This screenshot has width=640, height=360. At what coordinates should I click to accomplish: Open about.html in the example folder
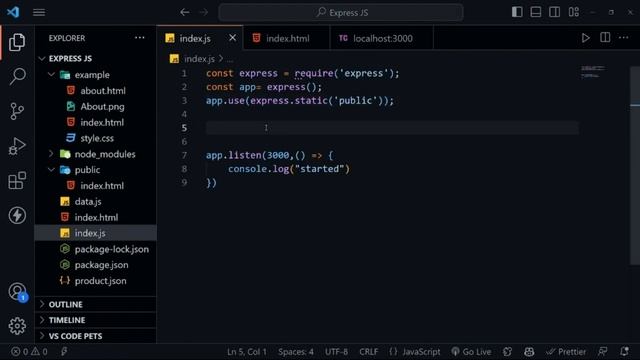(96, 91)
